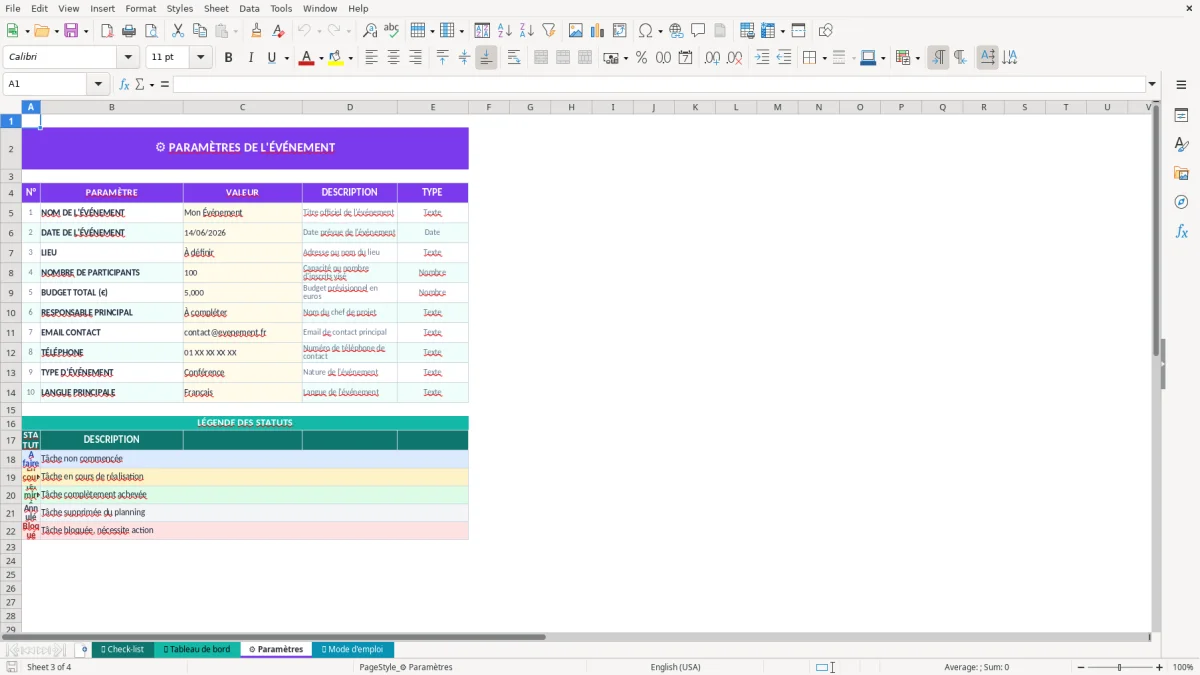Click the Export as PDF icon
Image resolution: width=1200 pixels, height=675 pixels.
pos(106,31)
